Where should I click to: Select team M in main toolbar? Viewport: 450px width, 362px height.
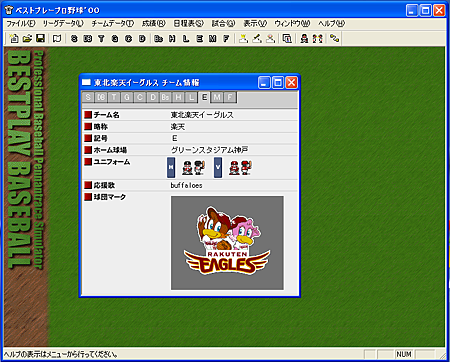click(x=213, y=39)
